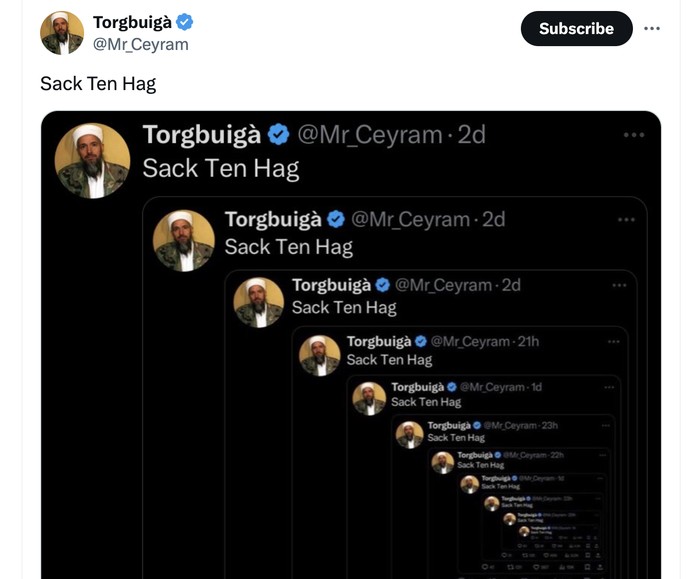Click the "Sack Ten Hag" text in the 21h quote
This screenshot has height=579, width=700.
[x=389, y=360]
